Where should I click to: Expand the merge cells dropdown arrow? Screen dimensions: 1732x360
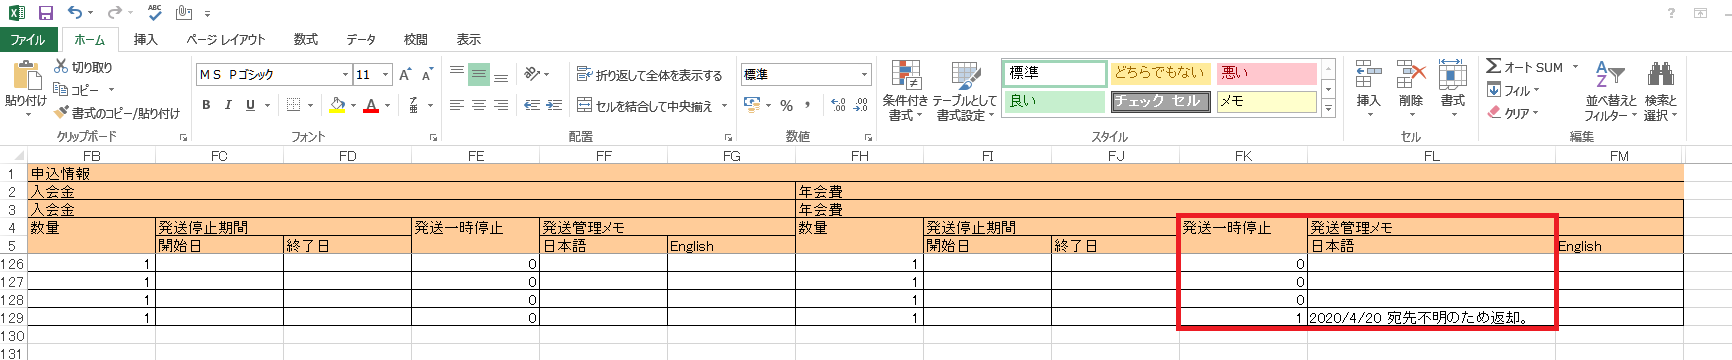coord(724,106)
